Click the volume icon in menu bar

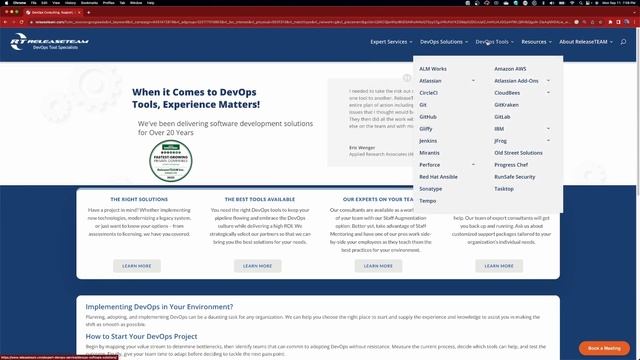(552, 3)
